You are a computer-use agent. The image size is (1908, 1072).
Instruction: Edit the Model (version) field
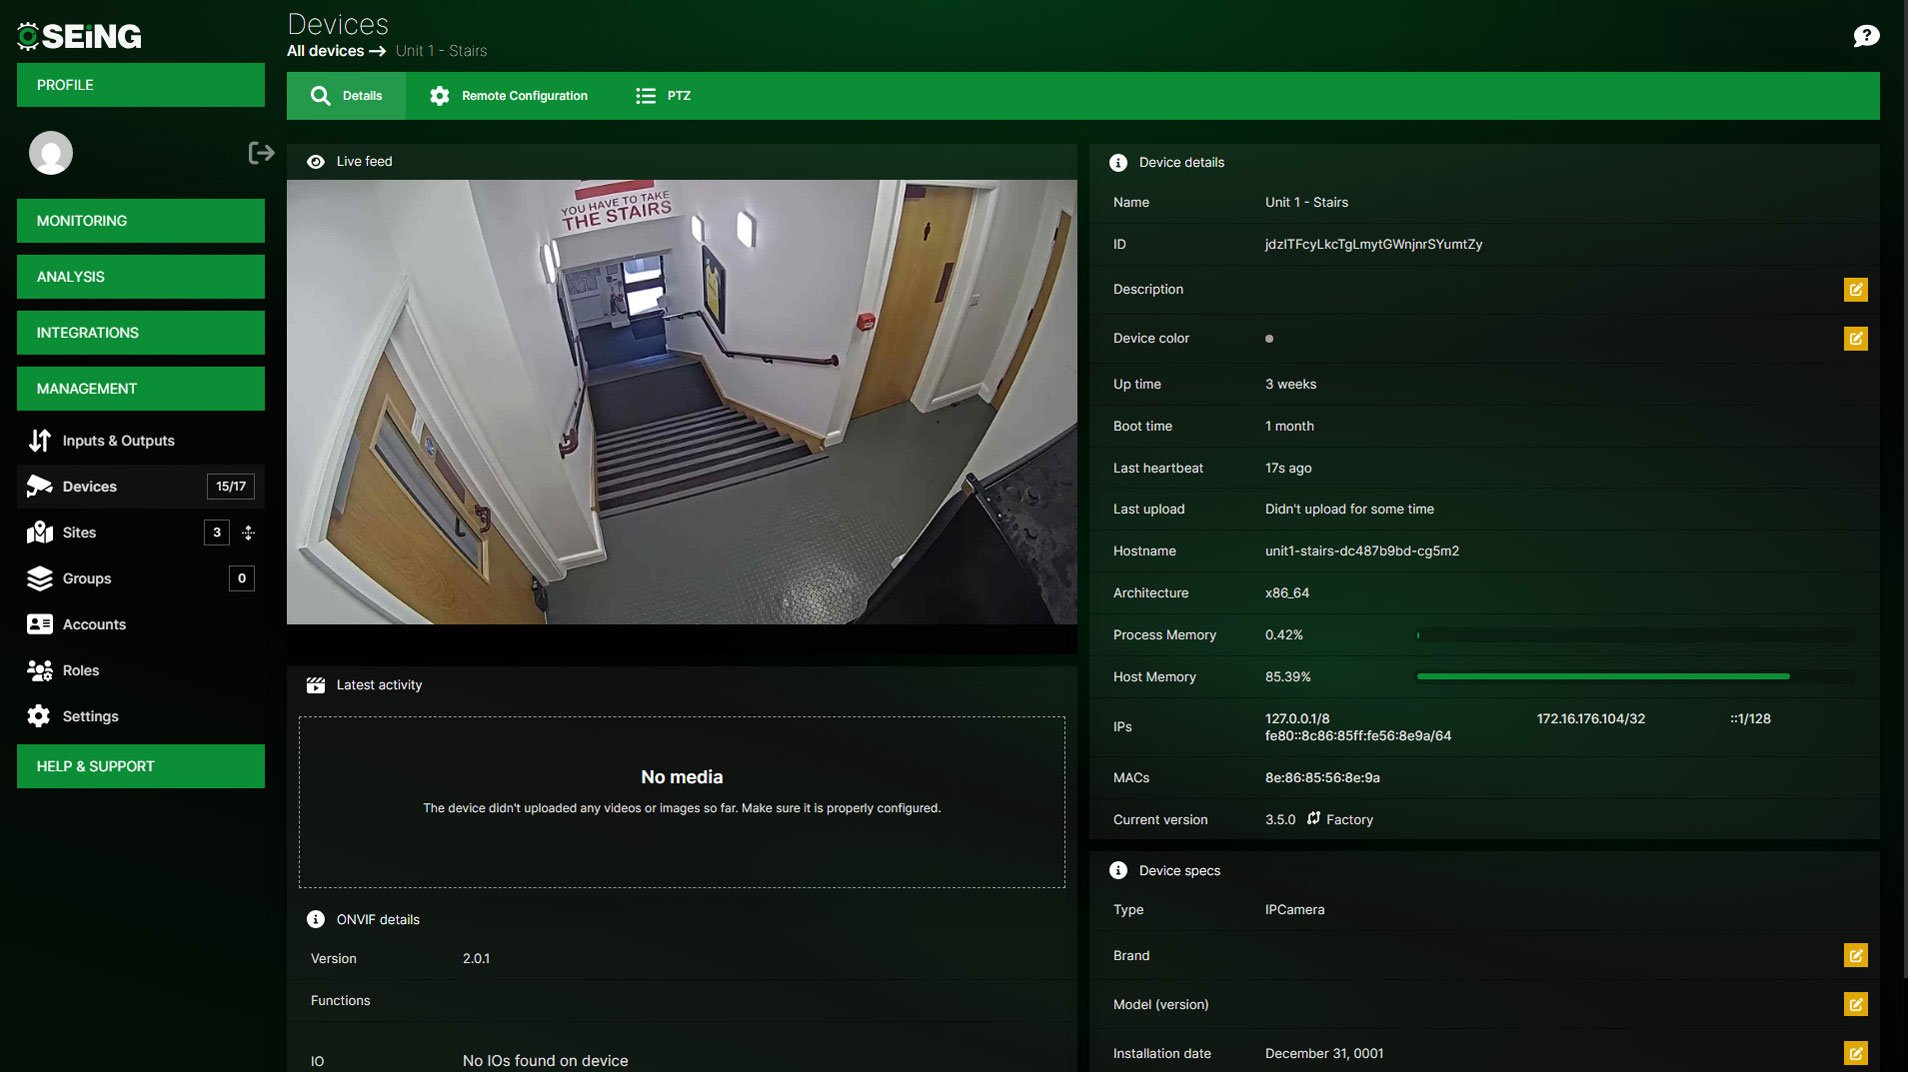pyautogui.click(x=1855, y=1005)
